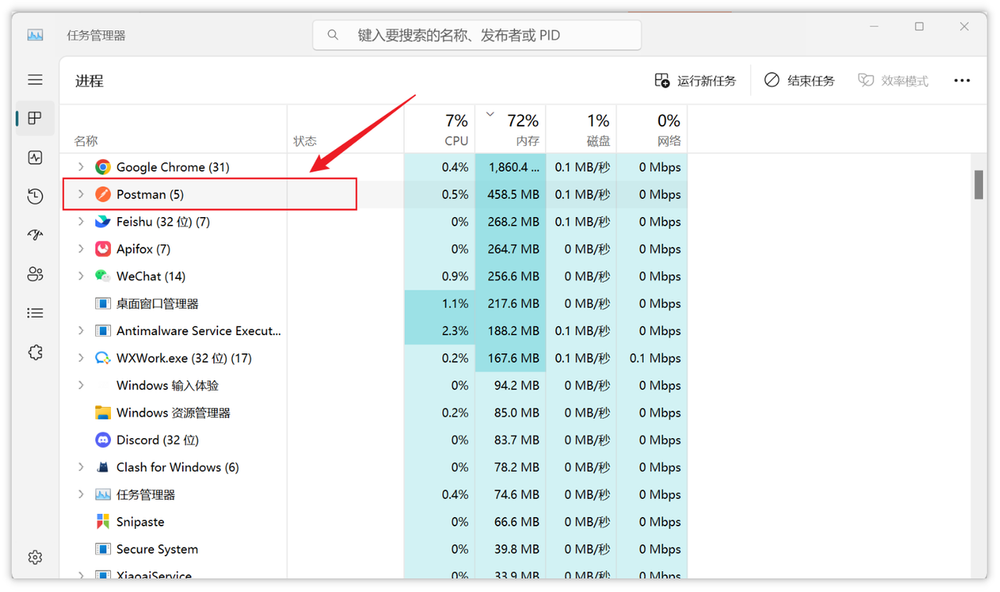Image resolution: width=1000 pixels, height=592 pixels.
Task: Open the Performance page in sidebar
Action: coord(35,158)
